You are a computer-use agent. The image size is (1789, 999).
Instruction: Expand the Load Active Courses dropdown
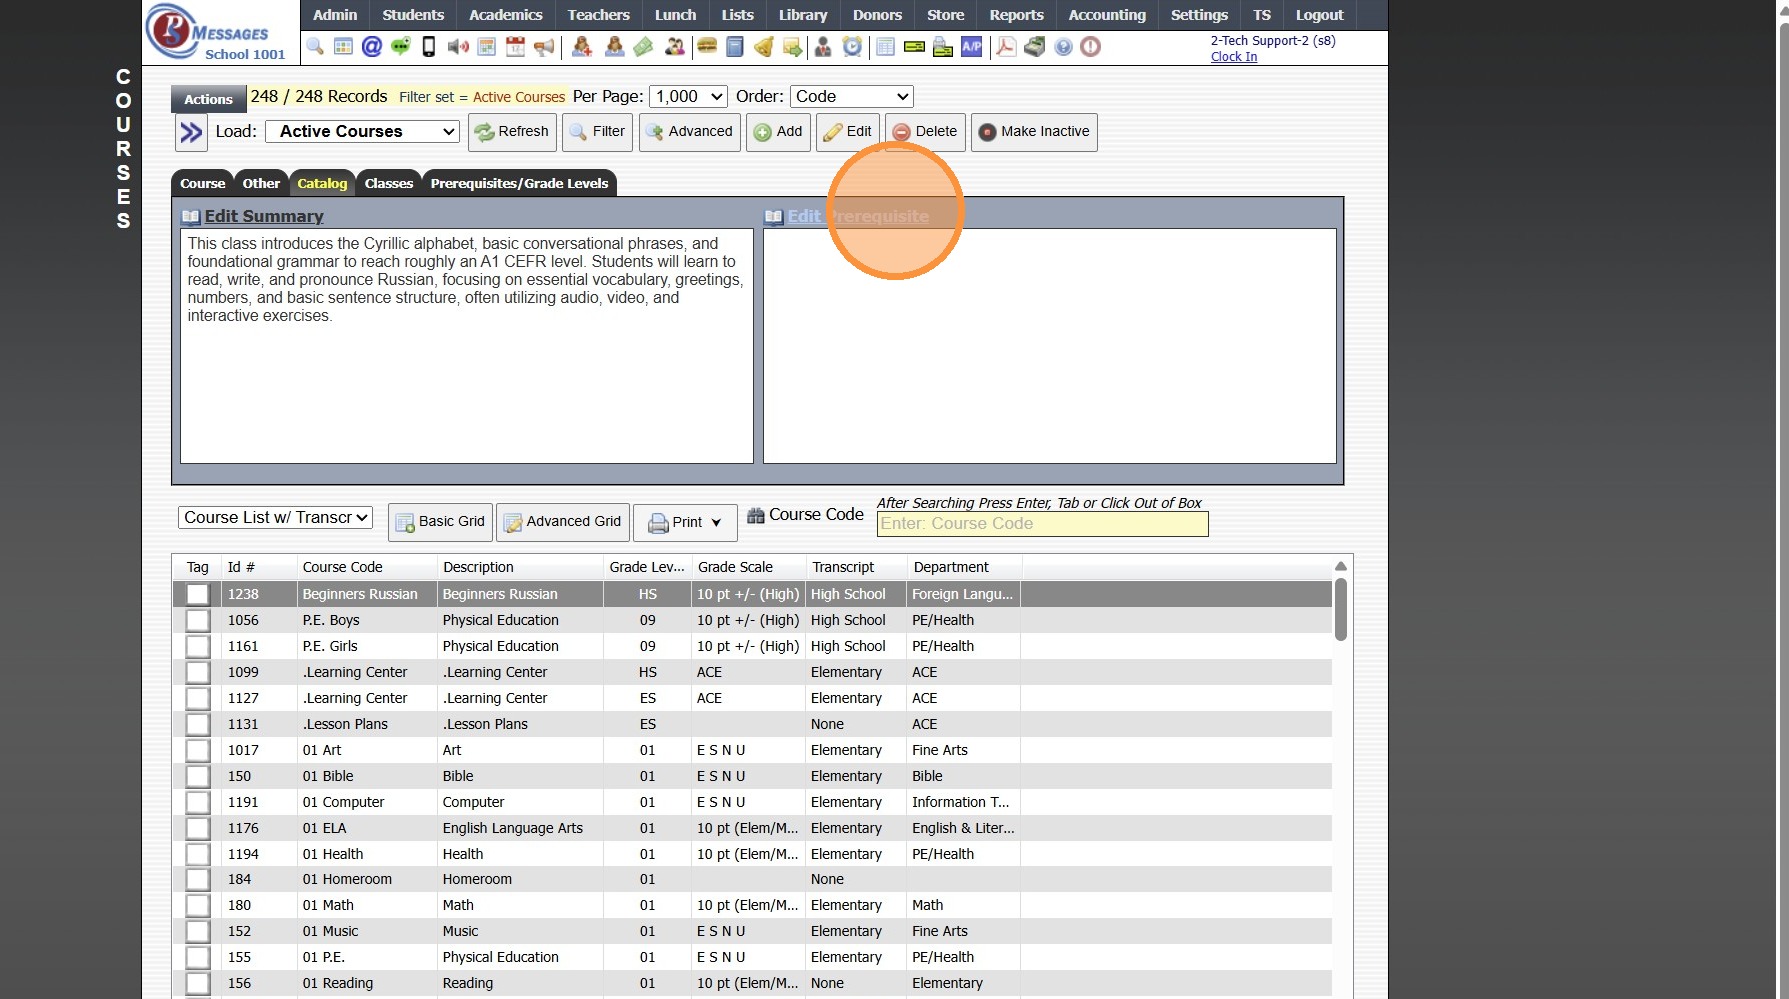pyautogui.click(x=362, y=132)
